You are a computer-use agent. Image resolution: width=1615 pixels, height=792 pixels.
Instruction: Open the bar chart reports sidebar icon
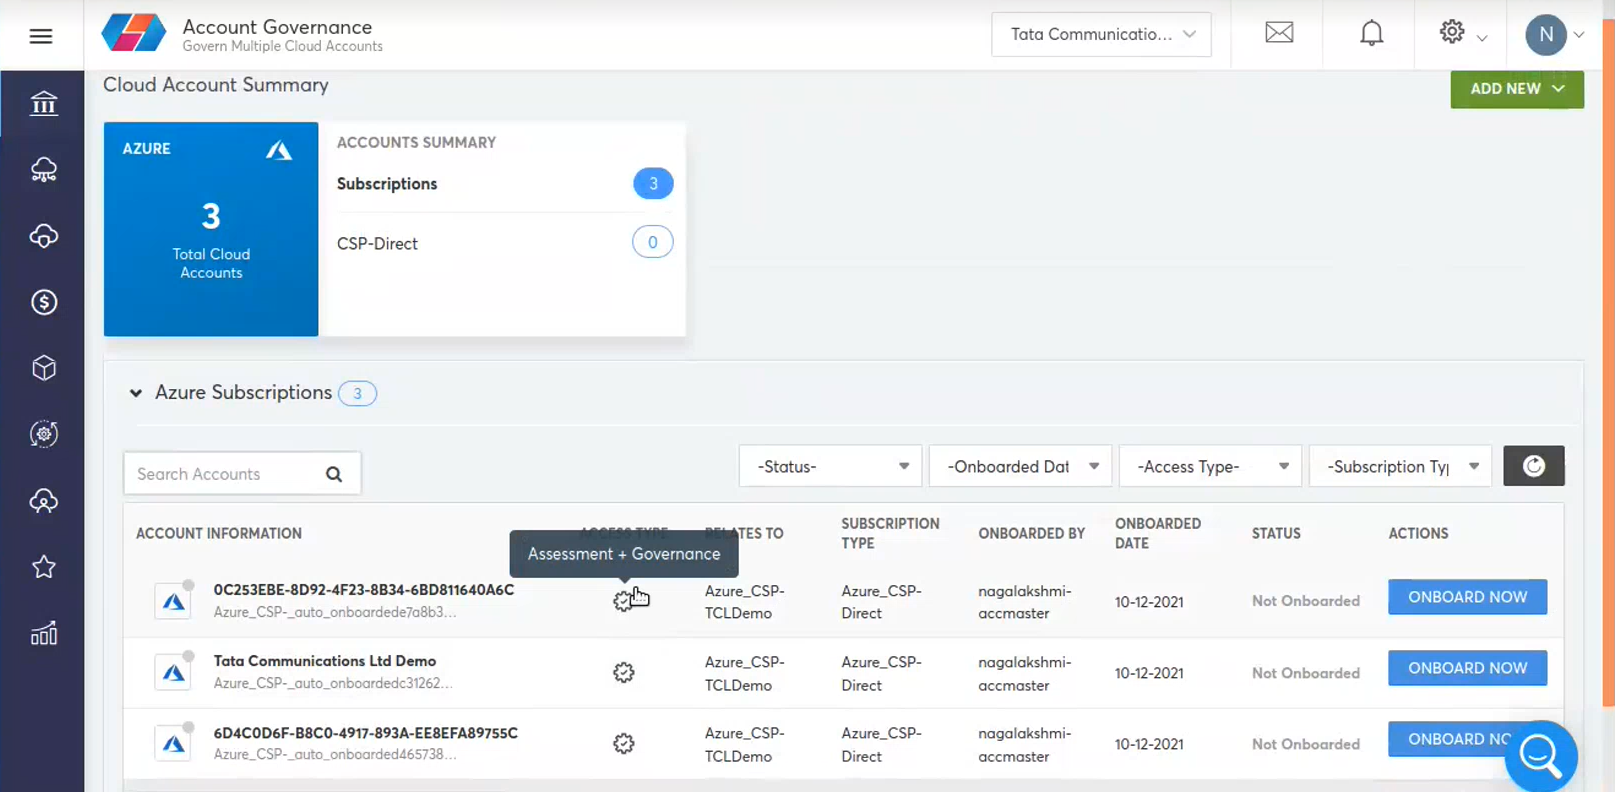coord(43,634)
